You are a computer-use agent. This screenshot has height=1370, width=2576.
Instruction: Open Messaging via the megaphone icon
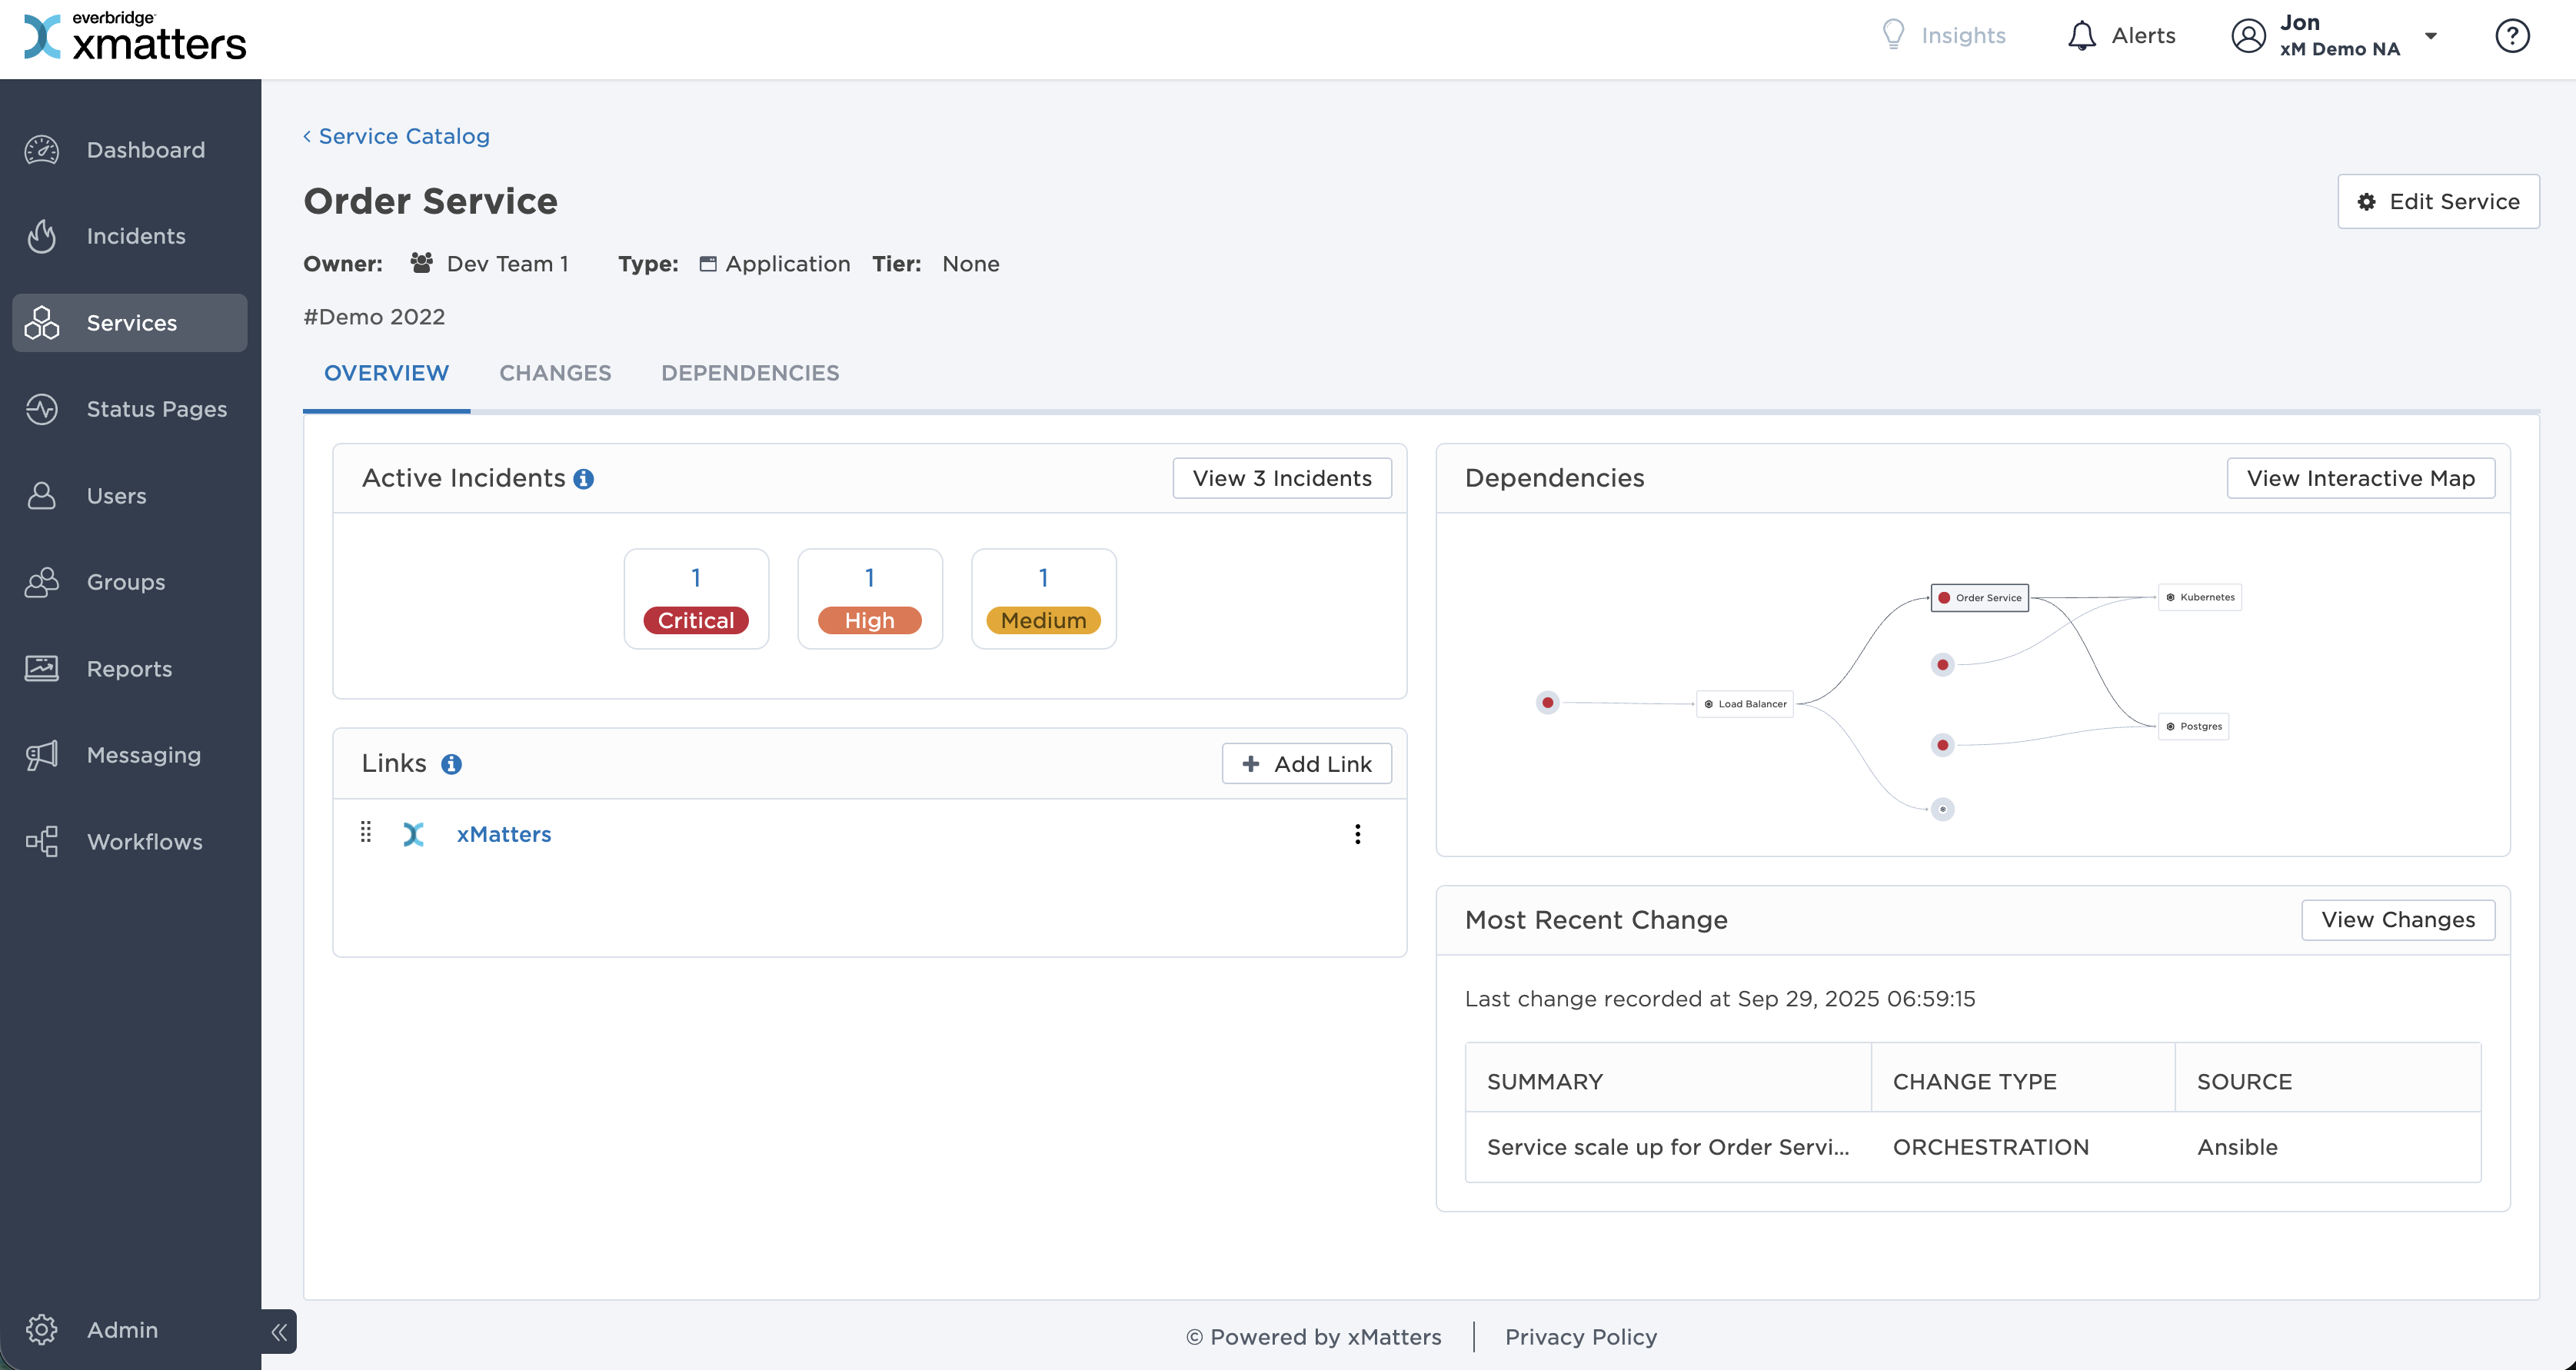click(x=42, y=755)
